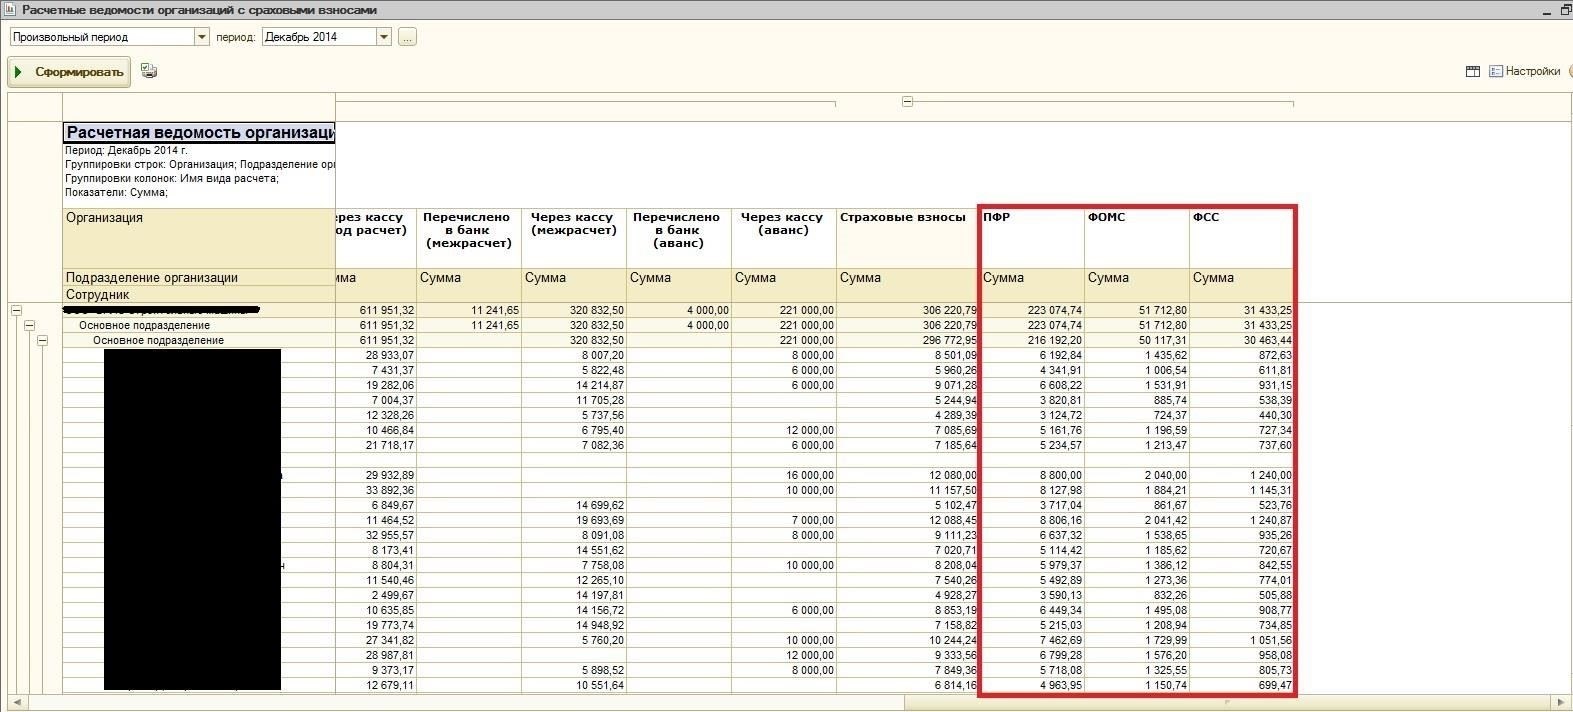Generate the report with Сформировать
Viewport: 1573px width, 712px height.
click(x=69, y=72)
